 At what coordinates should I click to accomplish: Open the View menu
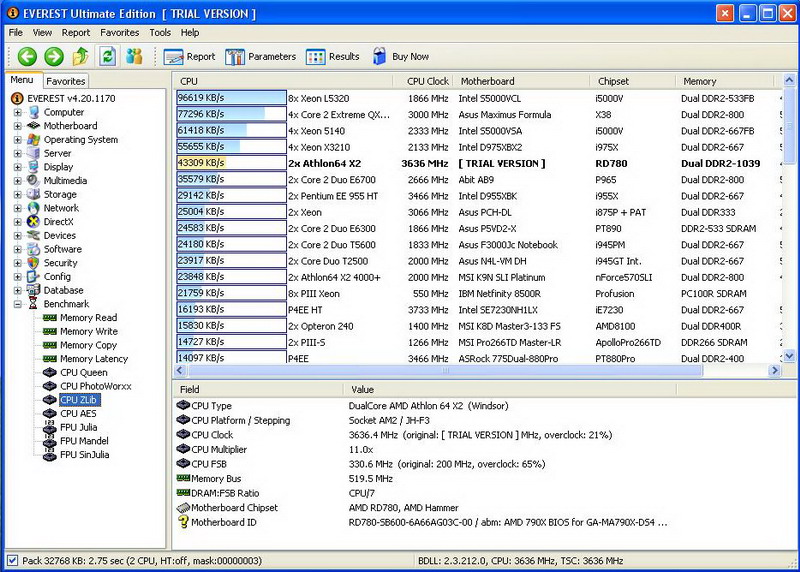click(42, 33)
